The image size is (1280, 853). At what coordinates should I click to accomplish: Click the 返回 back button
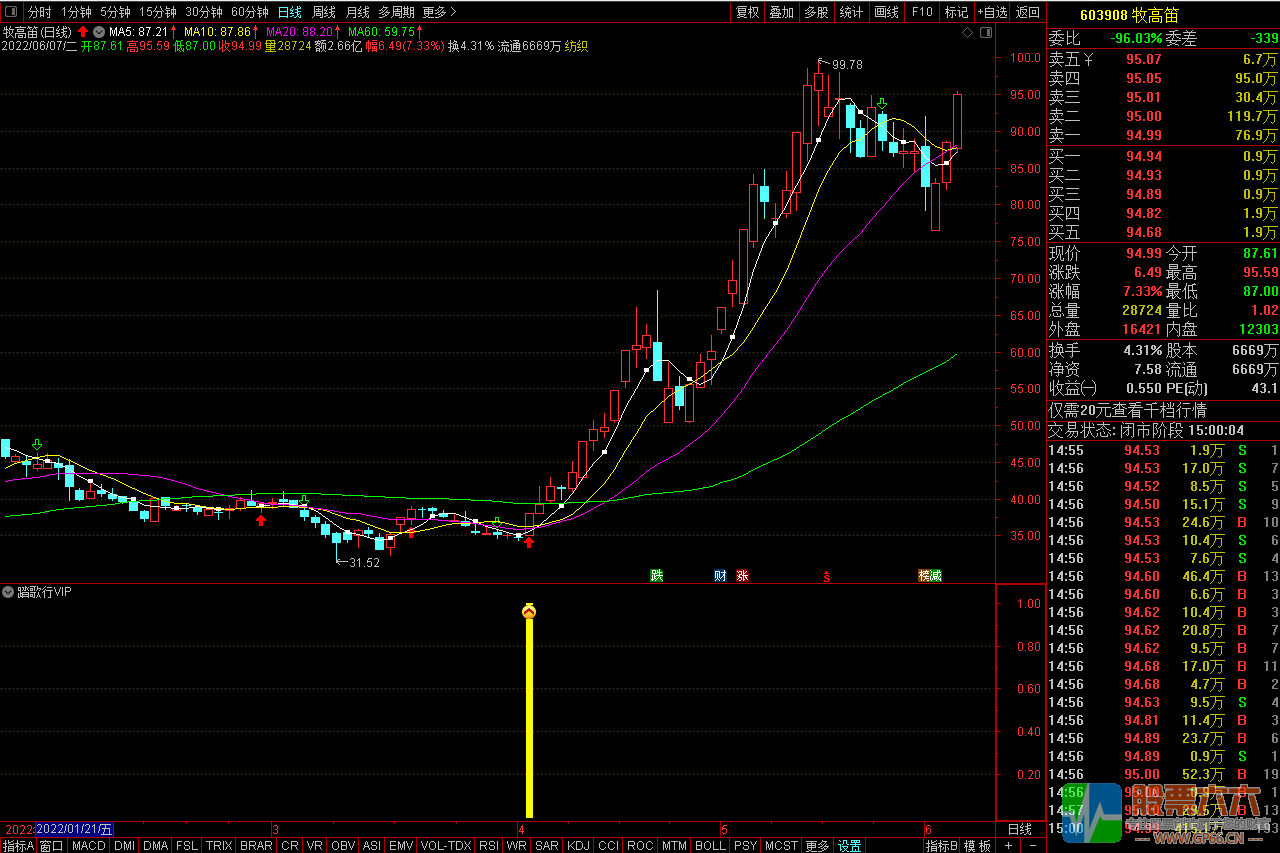tap(1027, 12)
